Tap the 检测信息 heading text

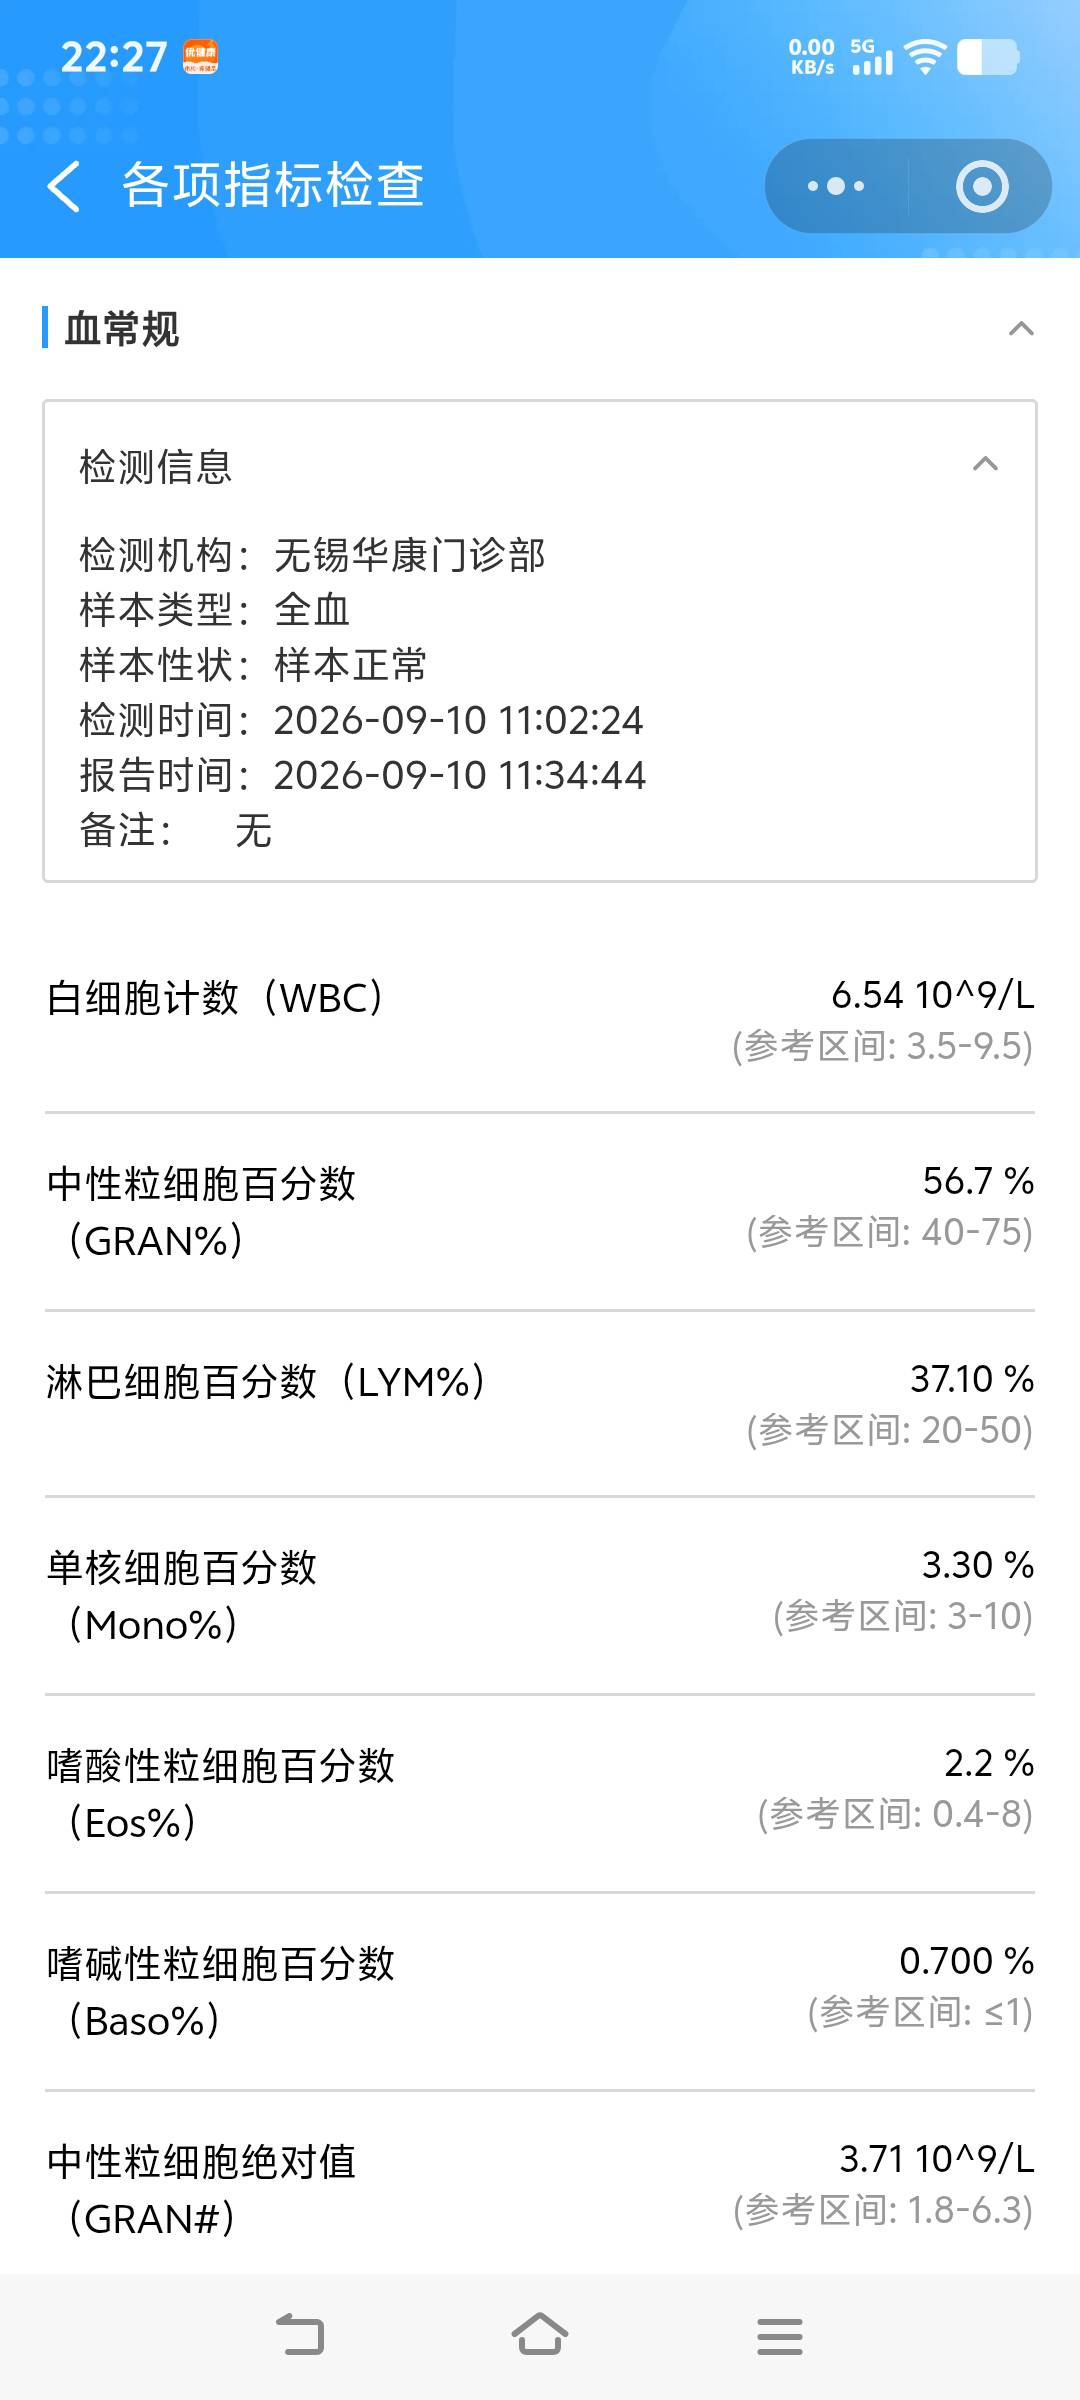tap(156, 467)
